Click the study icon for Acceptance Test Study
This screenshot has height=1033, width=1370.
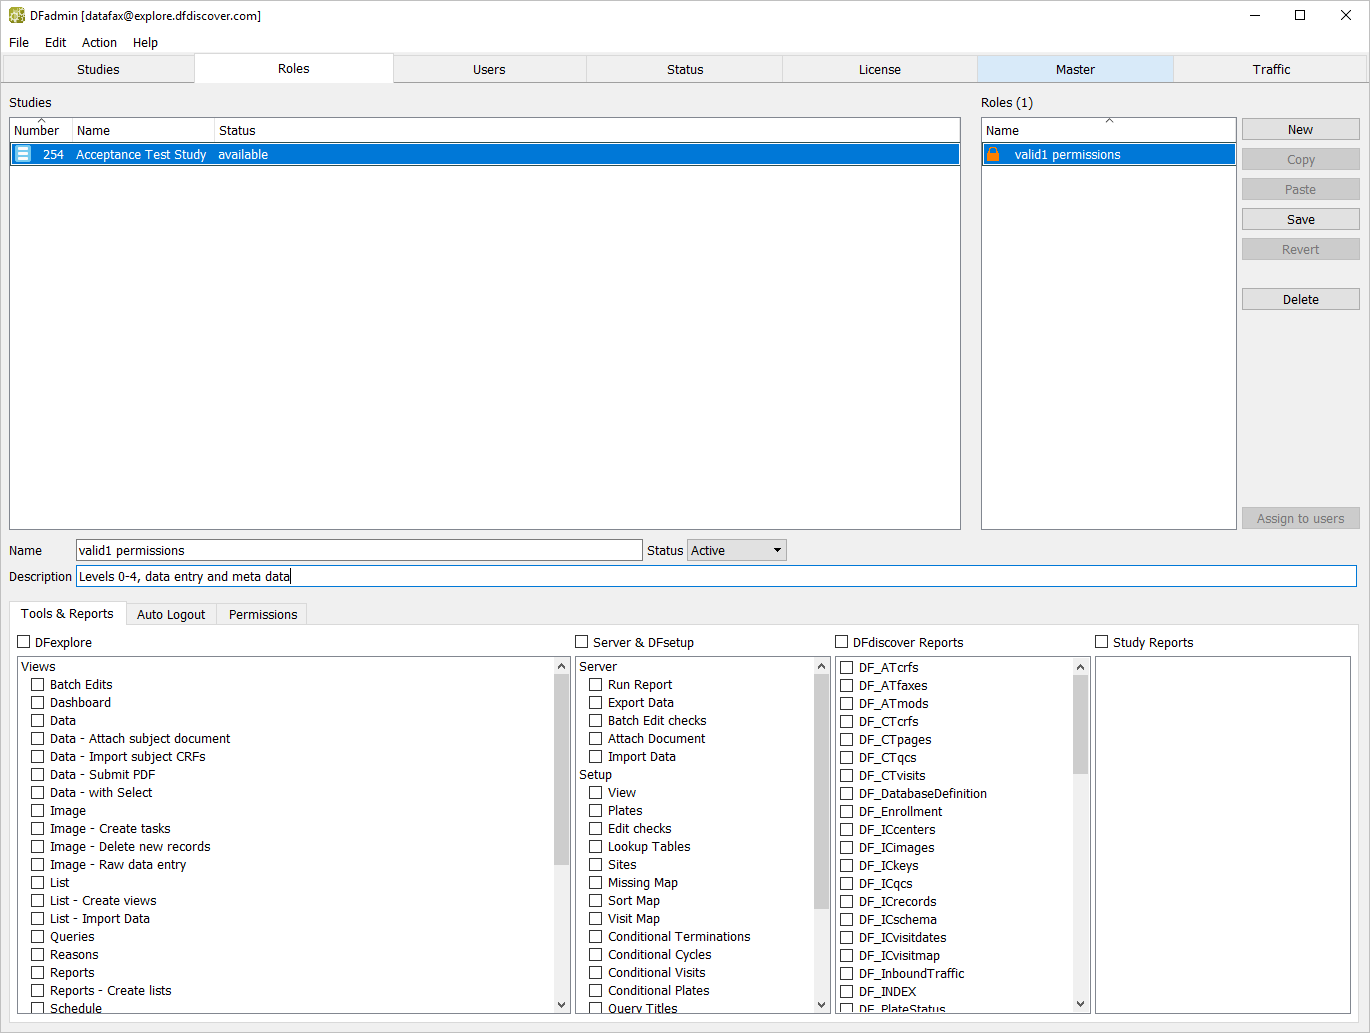tap(23, 154)
